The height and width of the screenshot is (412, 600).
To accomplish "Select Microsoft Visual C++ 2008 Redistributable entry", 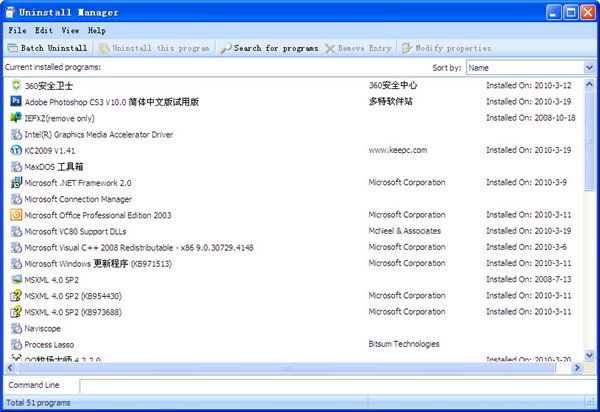I will [139, 248].
